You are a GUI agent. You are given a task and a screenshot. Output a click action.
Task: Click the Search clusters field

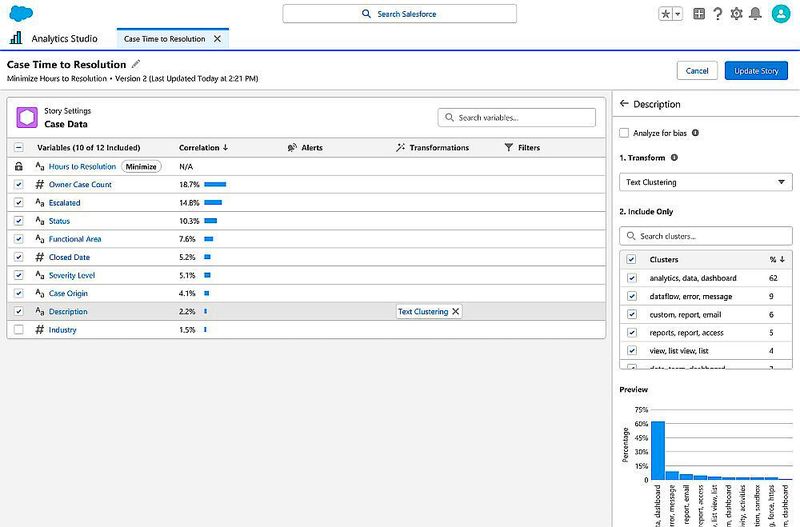[x=706, y=236]
